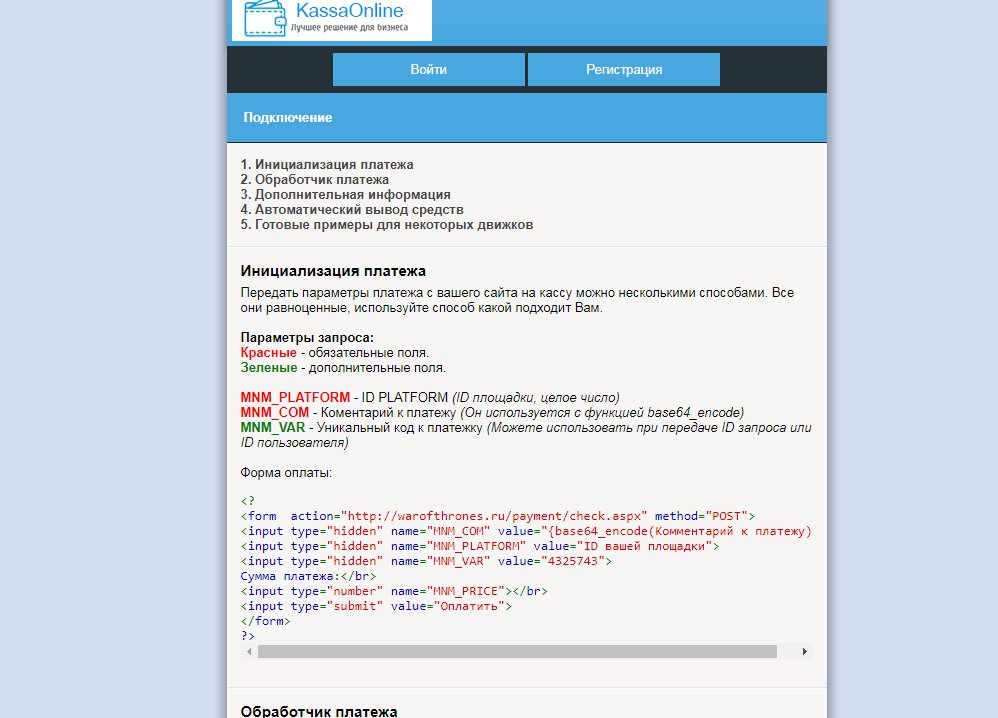Click the 'Красные' legend word
The width and height of the screenshot is (998, 718).
[x=269, y=353]
